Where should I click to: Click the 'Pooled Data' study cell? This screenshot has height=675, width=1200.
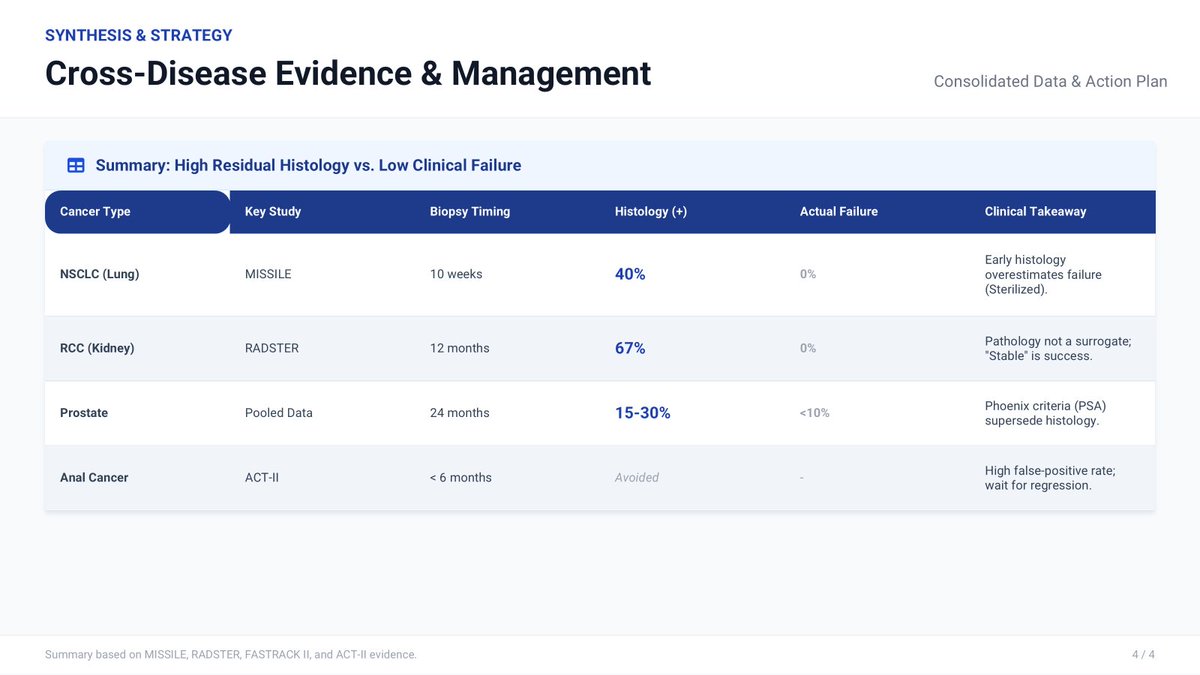(279, 413)
